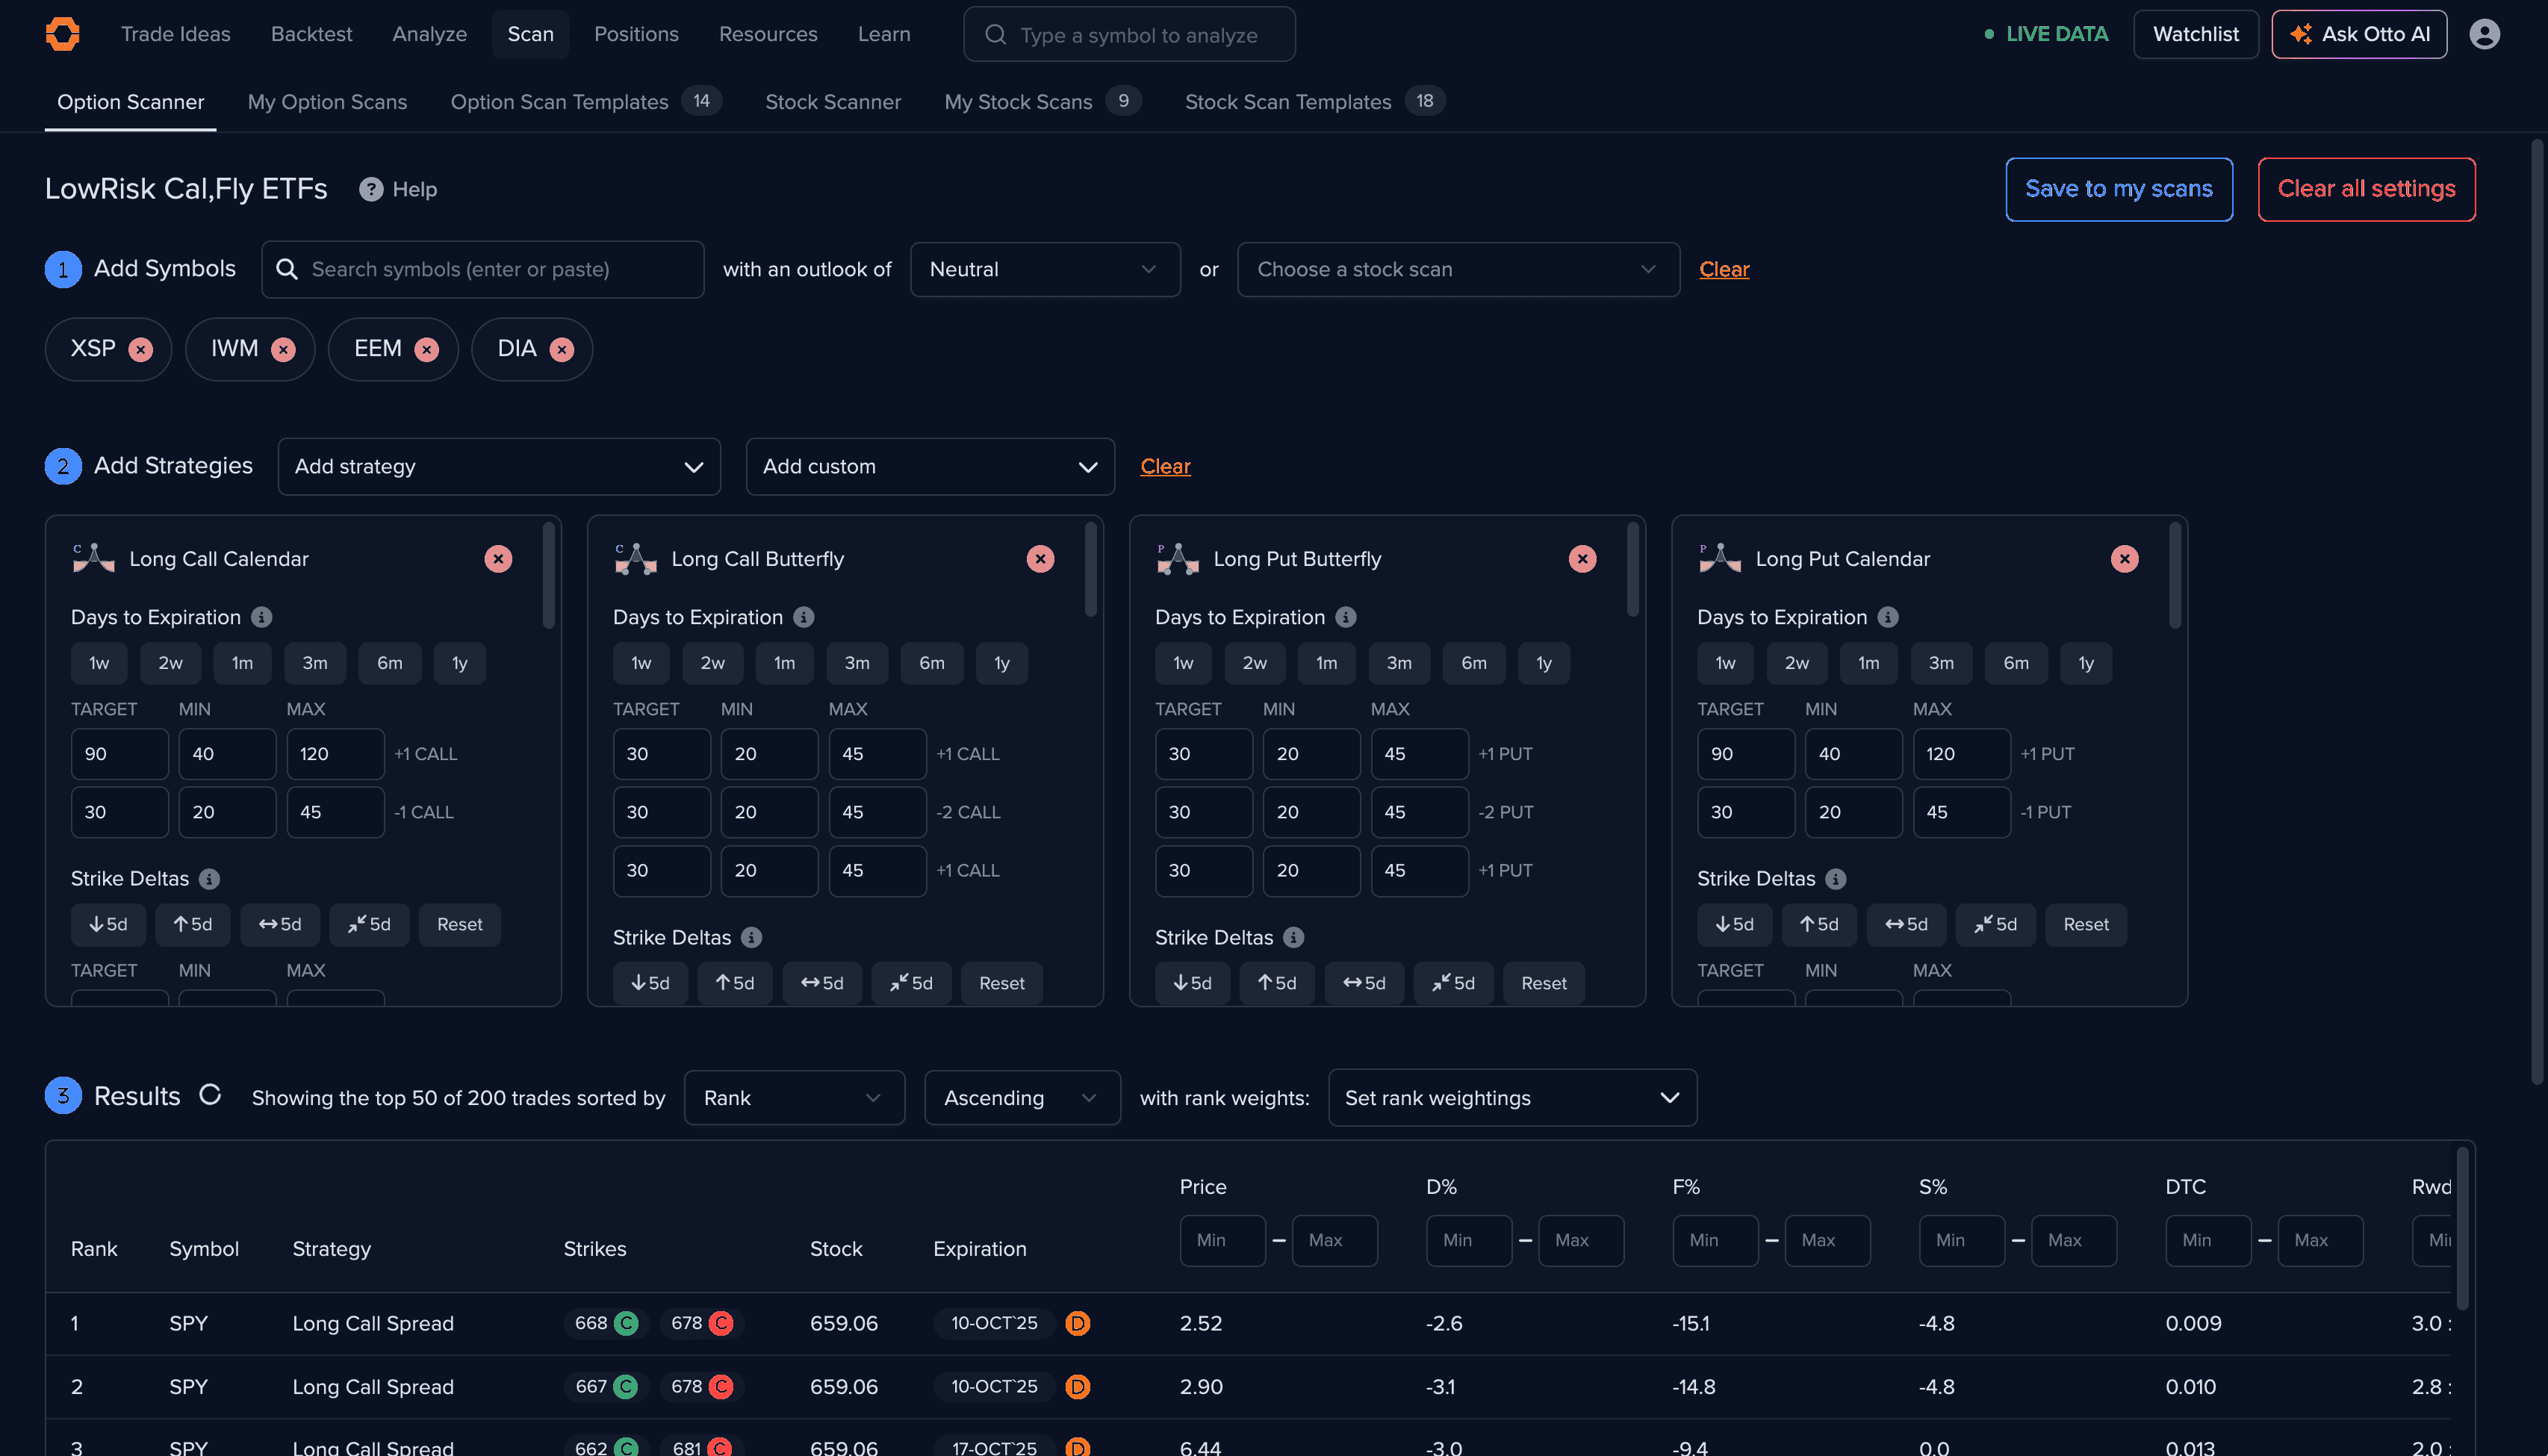Switch to the Stock Scanner tab
Image resolution: width=2548 pixels, height=1456 pixels.
(x=832, y=102)
